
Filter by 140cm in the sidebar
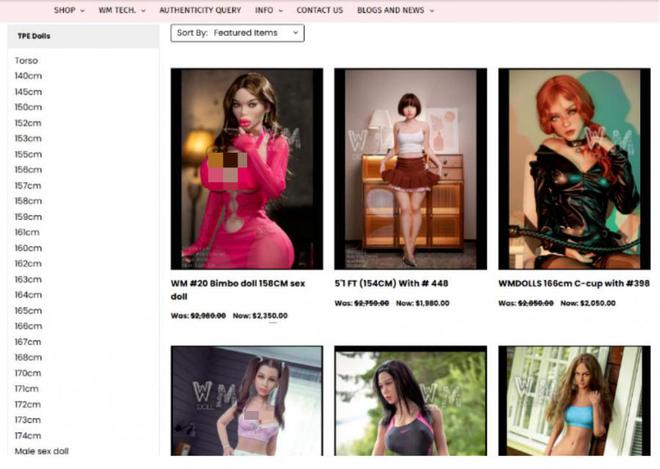tap(28, 76)
